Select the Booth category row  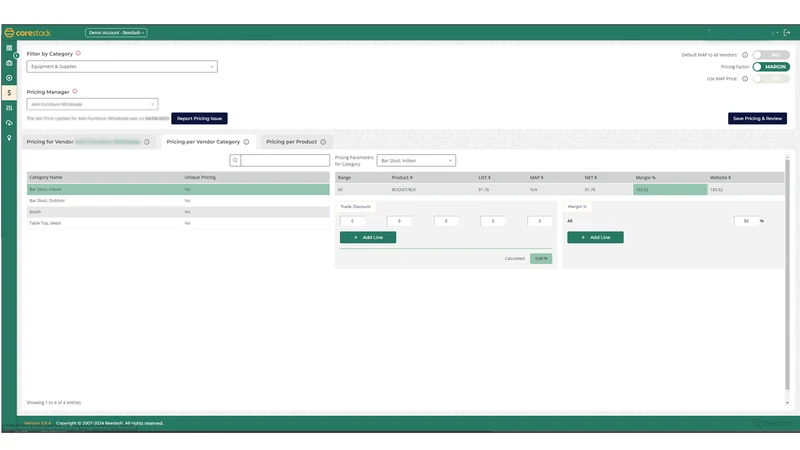click(x=178, y=212)
